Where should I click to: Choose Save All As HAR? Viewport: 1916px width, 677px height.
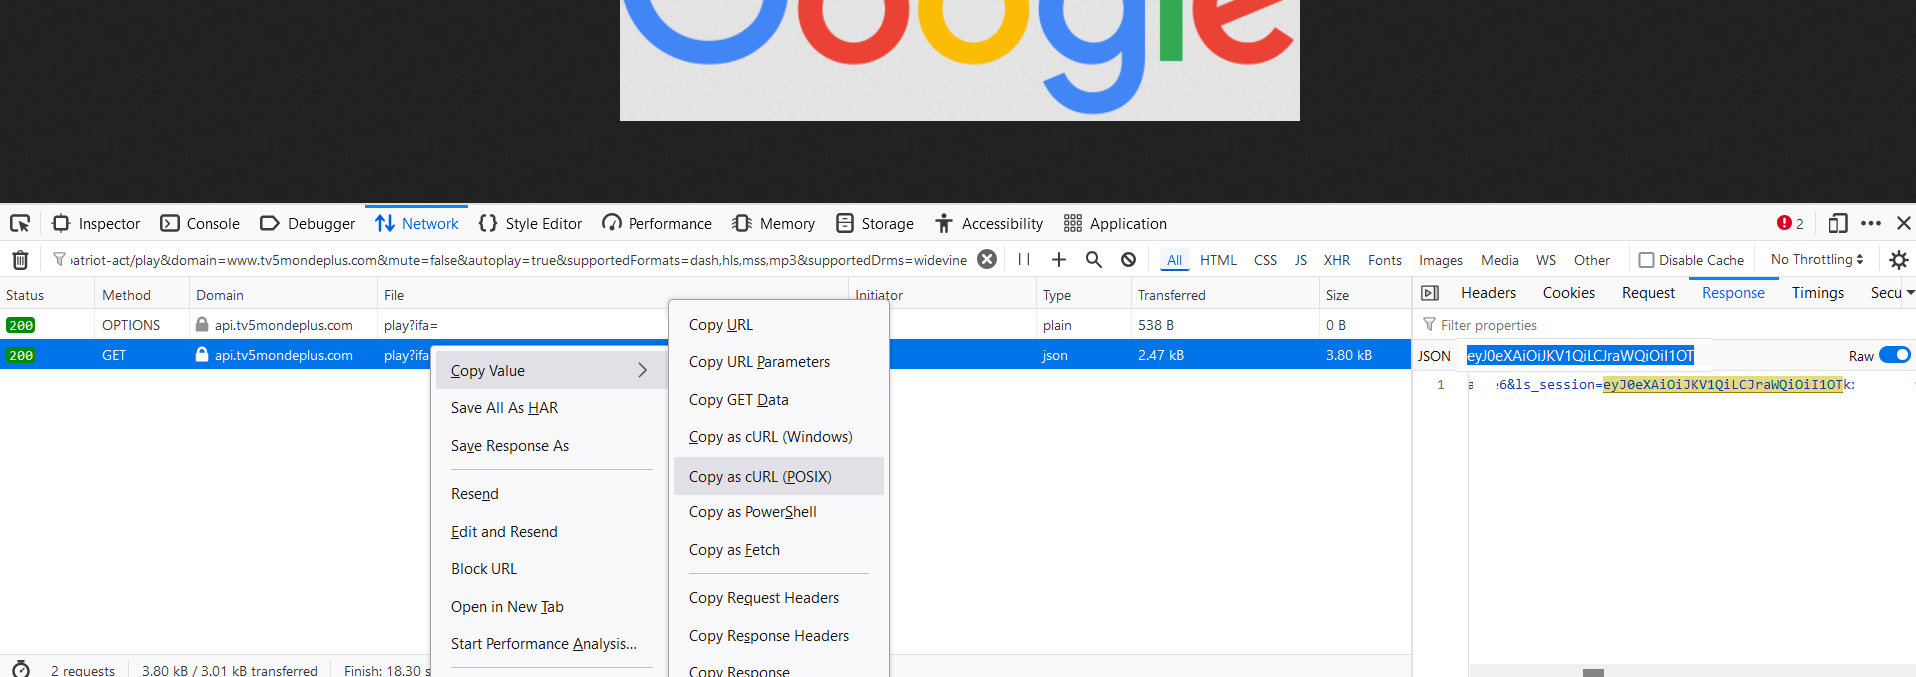pyautogui.click(x=504, y=408)
